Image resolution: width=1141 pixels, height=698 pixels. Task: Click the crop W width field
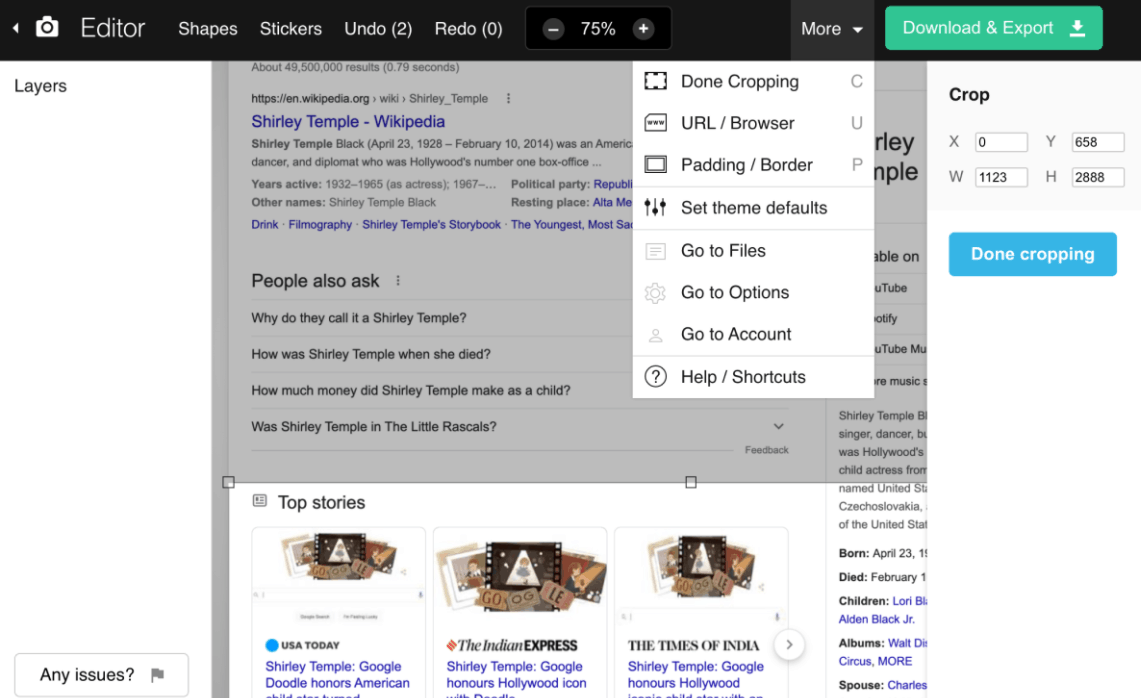pos(1001,177)
